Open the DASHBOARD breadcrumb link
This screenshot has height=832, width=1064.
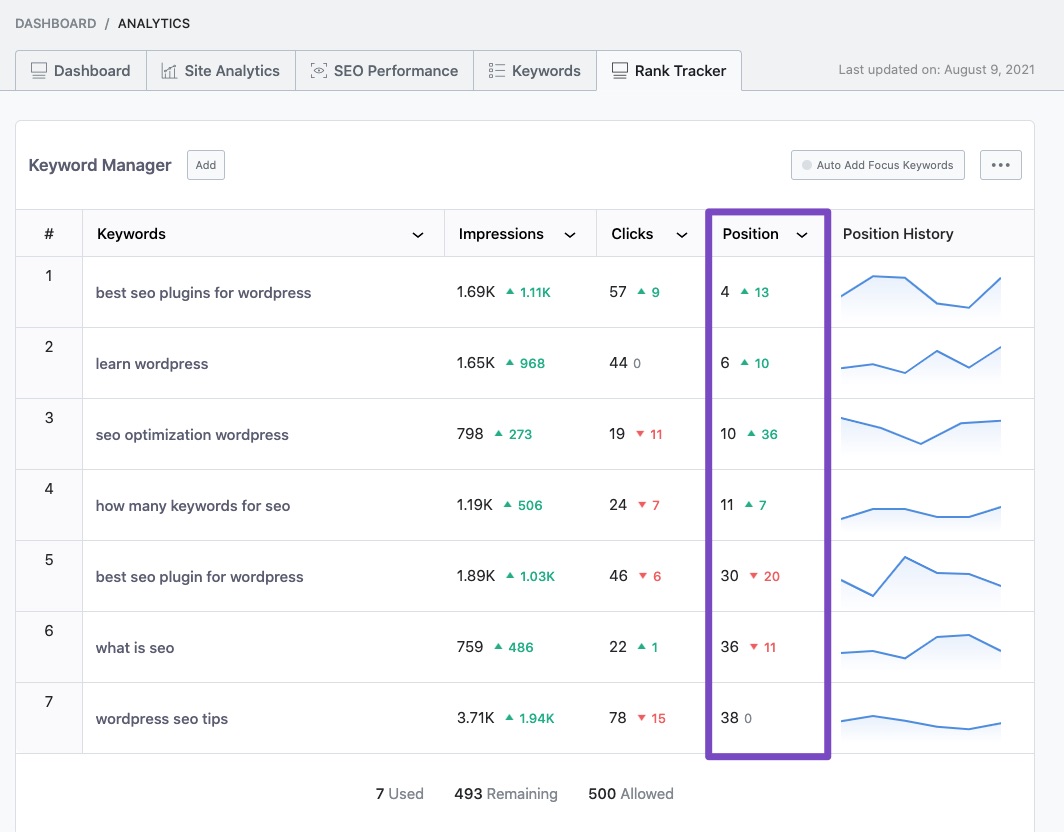pyautogui.click(x=53, y=23)
